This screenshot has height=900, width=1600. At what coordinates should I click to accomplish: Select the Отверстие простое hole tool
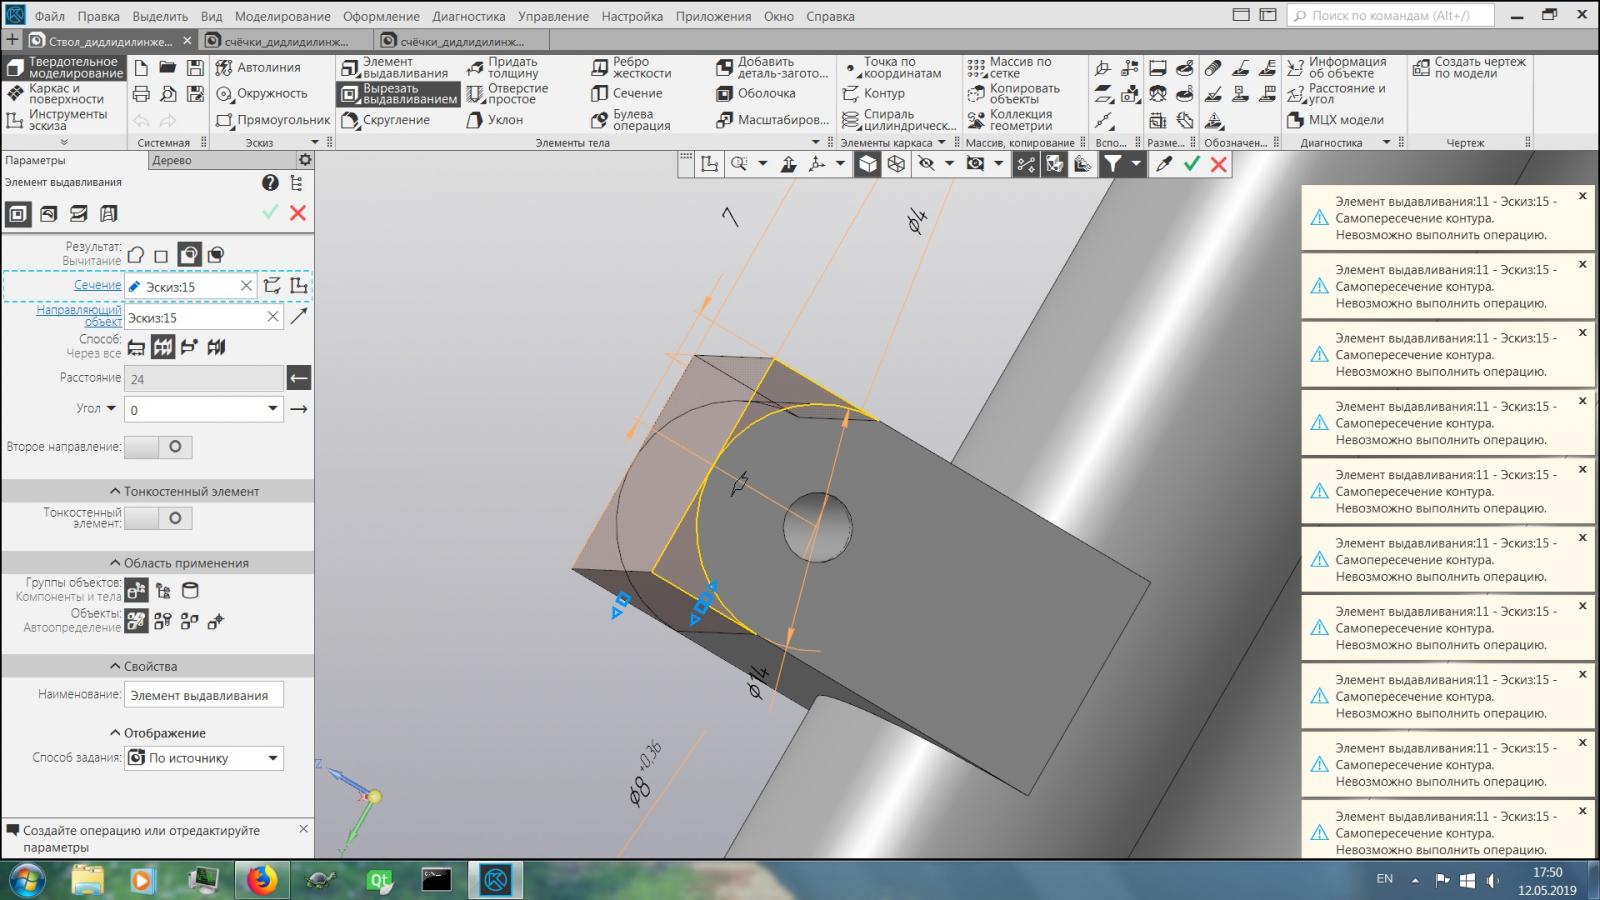coord(508,94)
